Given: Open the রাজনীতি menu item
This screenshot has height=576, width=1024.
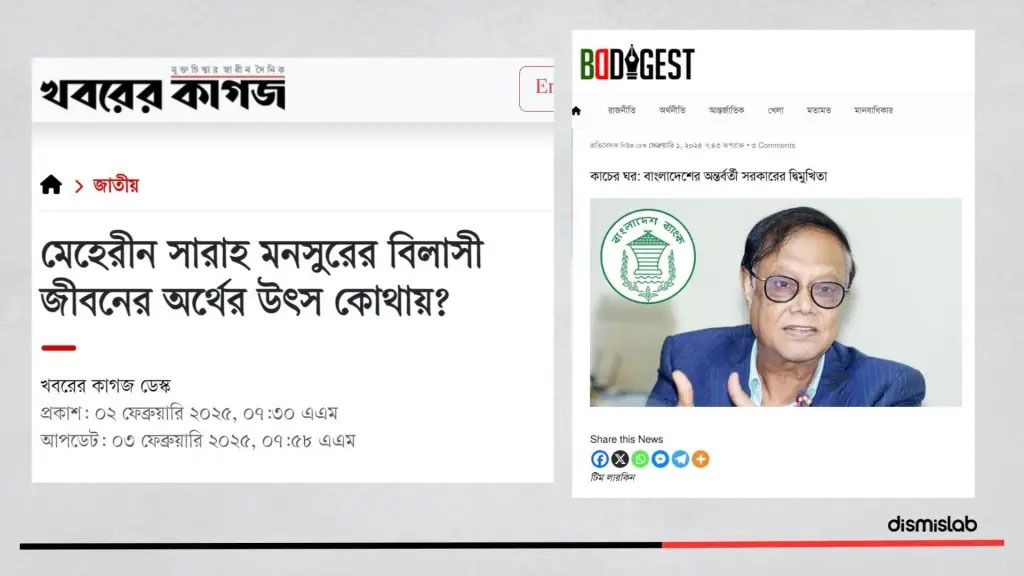Looking at the screenshot, I should tap(622, 110).
